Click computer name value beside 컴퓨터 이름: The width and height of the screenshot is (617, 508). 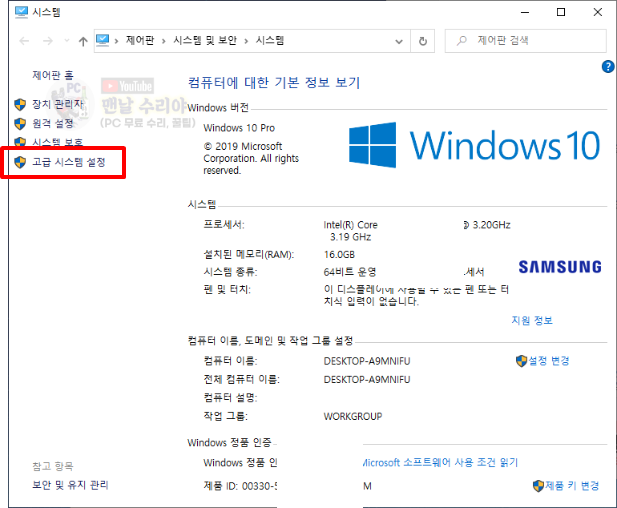click(367, 361)
